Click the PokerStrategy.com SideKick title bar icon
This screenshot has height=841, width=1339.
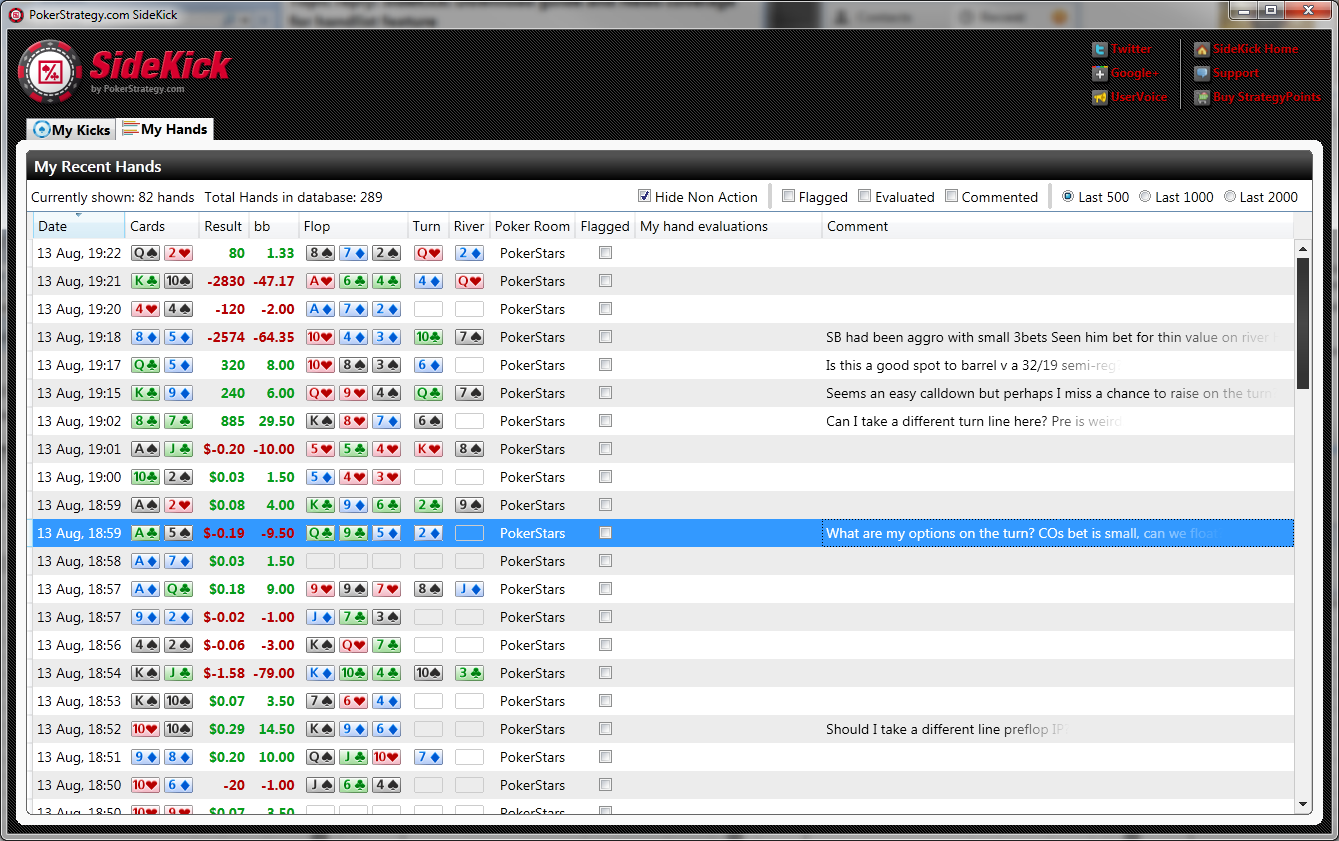click(16, 15)
